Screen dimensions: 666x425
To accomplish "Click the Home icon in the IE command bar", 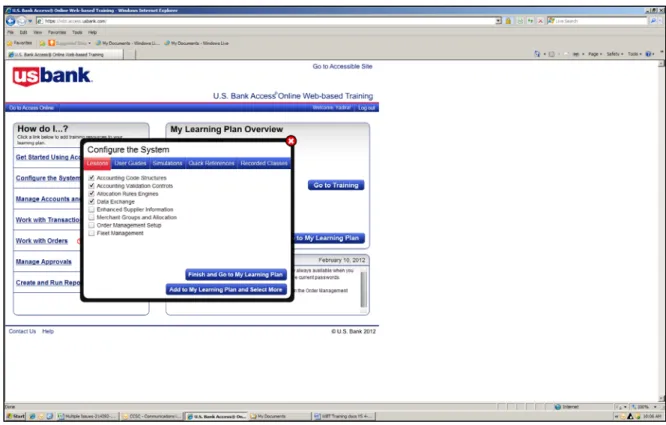I will pos(537,54).
